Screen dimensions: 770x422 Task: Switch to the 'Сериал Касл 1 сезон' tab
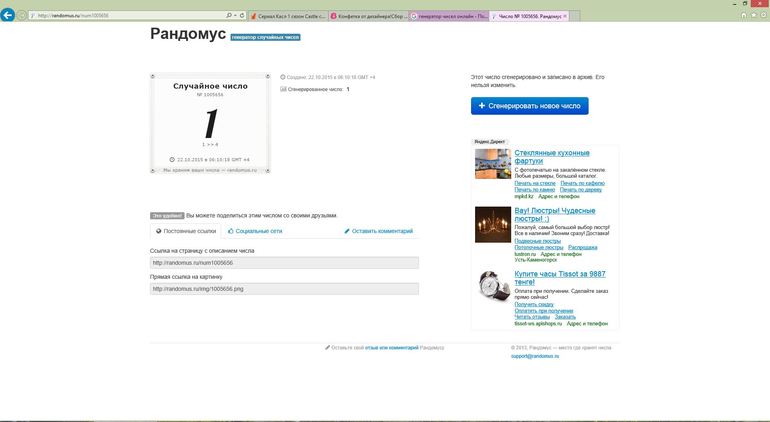(x=287, y=17)
